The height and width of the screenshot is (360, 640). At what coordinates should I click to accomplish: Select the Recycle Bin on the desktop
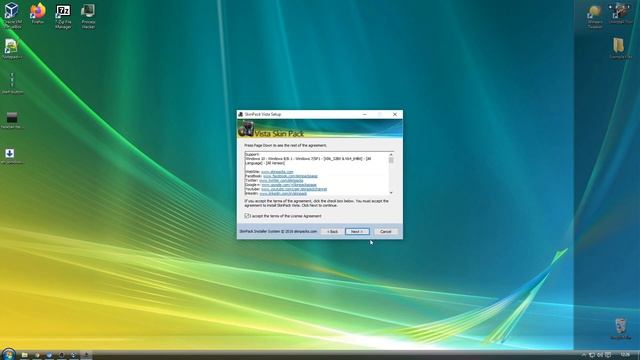click(620, 329)
